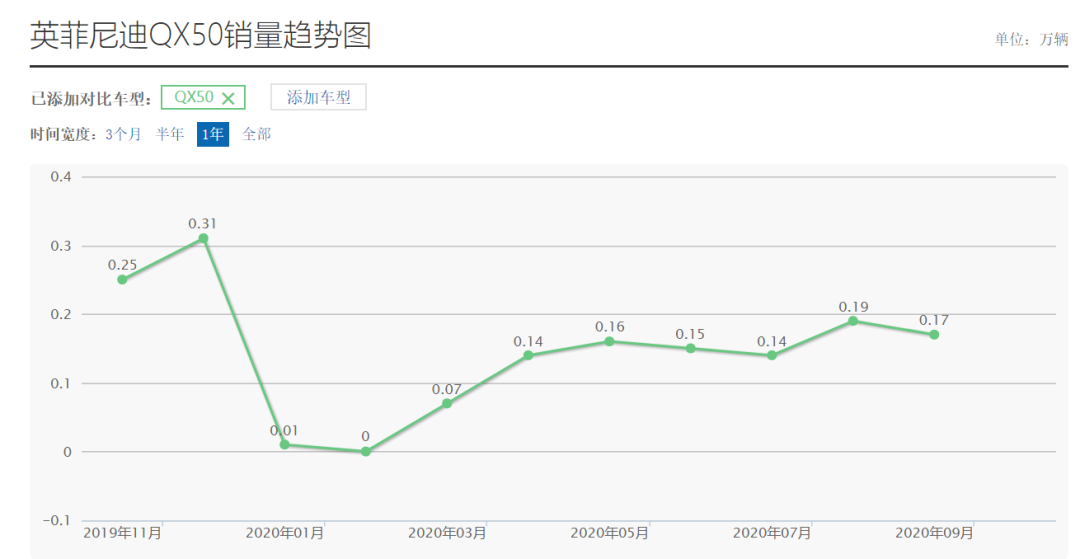
Task: Click the QX50 model tag label
Action: pos(193,97)
